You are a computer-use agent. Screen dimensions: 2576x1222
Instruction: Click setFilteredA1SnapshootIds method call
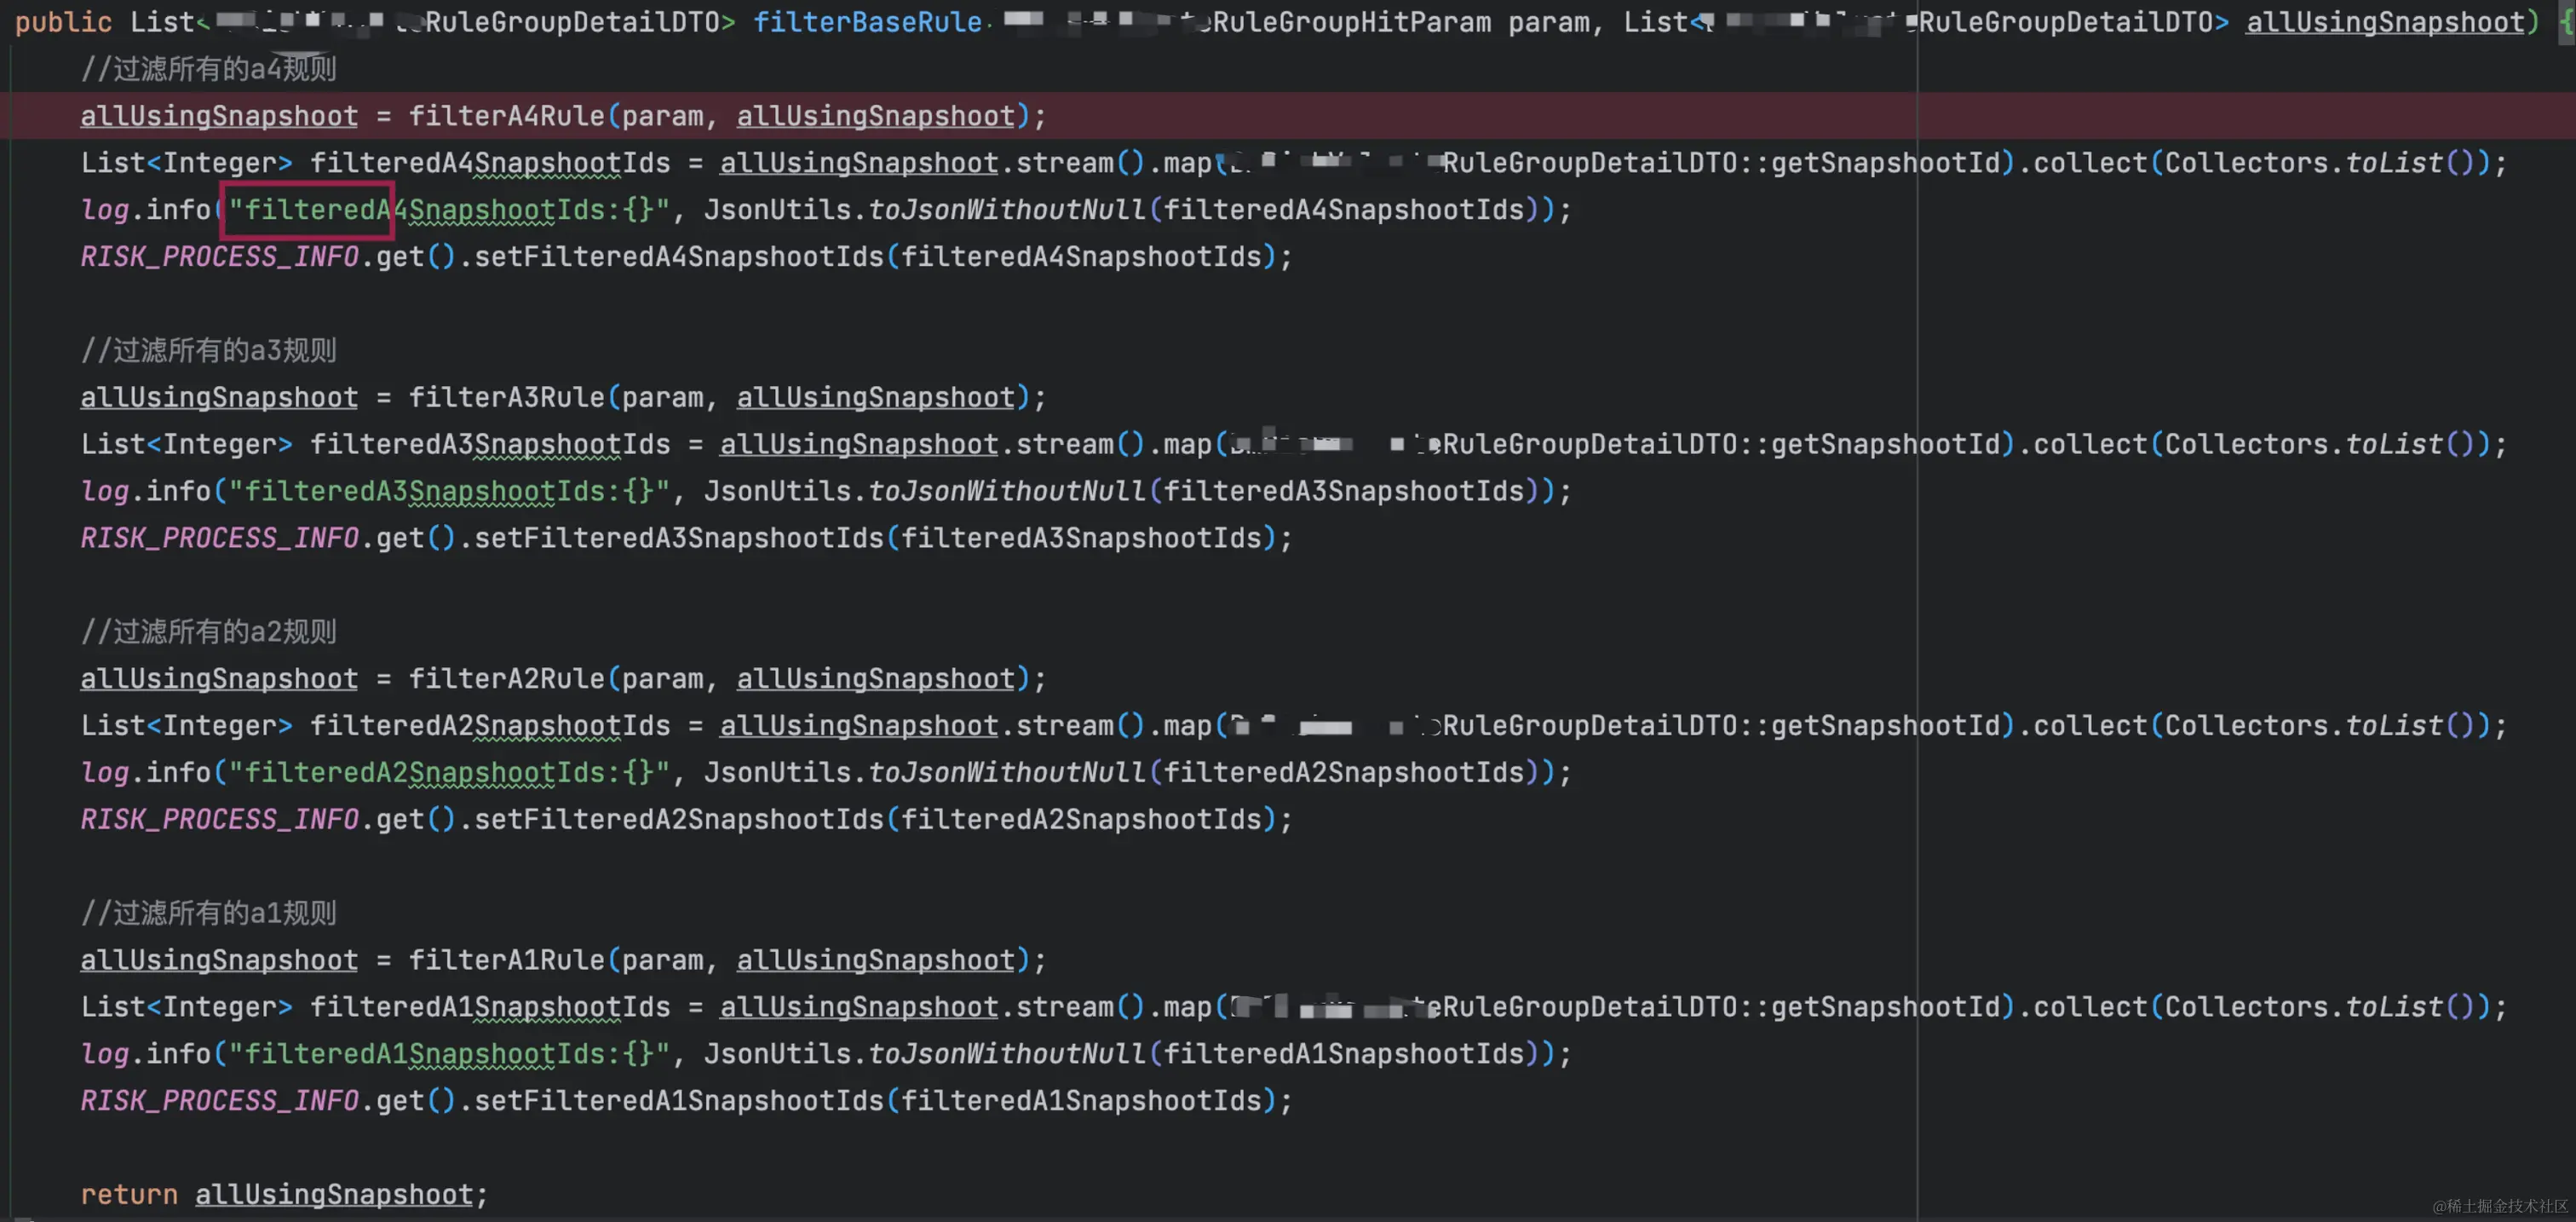click(678, 1101)
